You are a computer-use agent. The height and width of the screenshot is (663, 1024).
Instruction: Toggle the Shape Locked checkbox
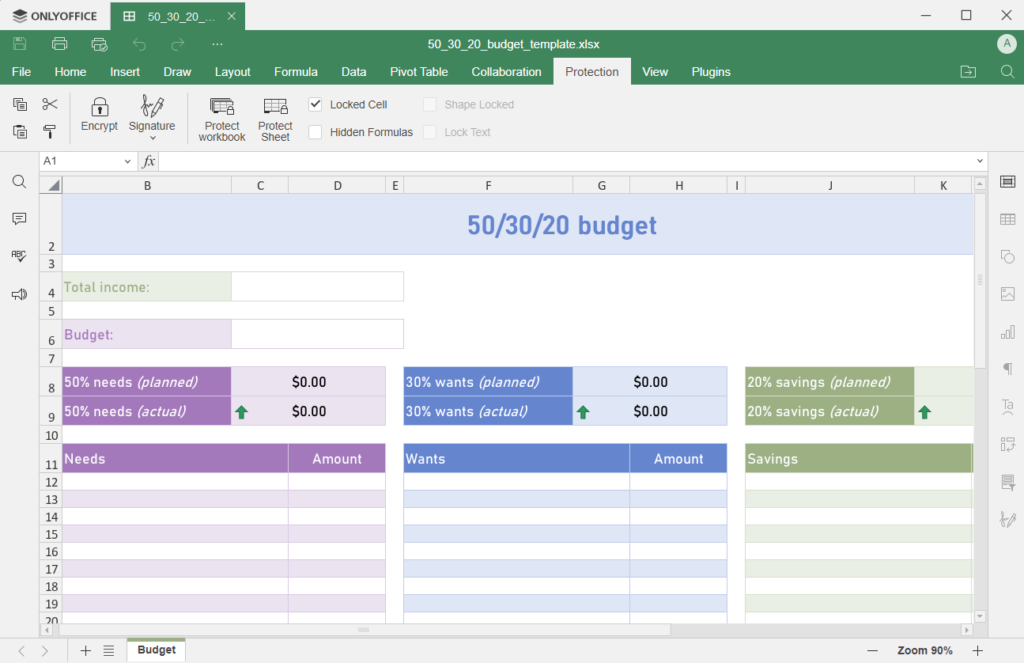click(x=430, y=104)
